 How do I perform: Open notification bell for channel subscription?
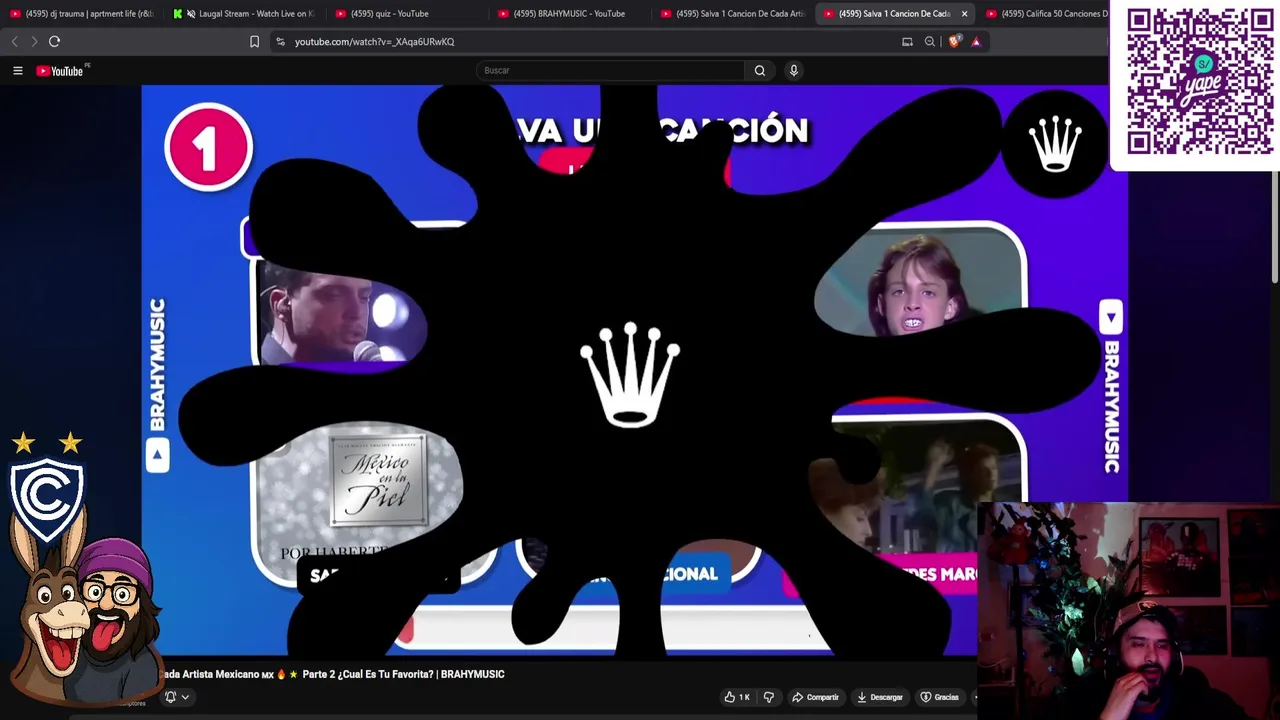[171, 697]
